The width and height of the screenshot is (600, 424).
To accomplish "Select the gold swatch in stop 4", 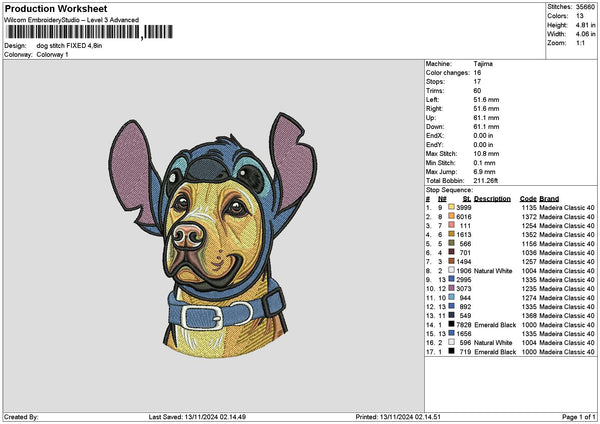I will tap(451, 235).
